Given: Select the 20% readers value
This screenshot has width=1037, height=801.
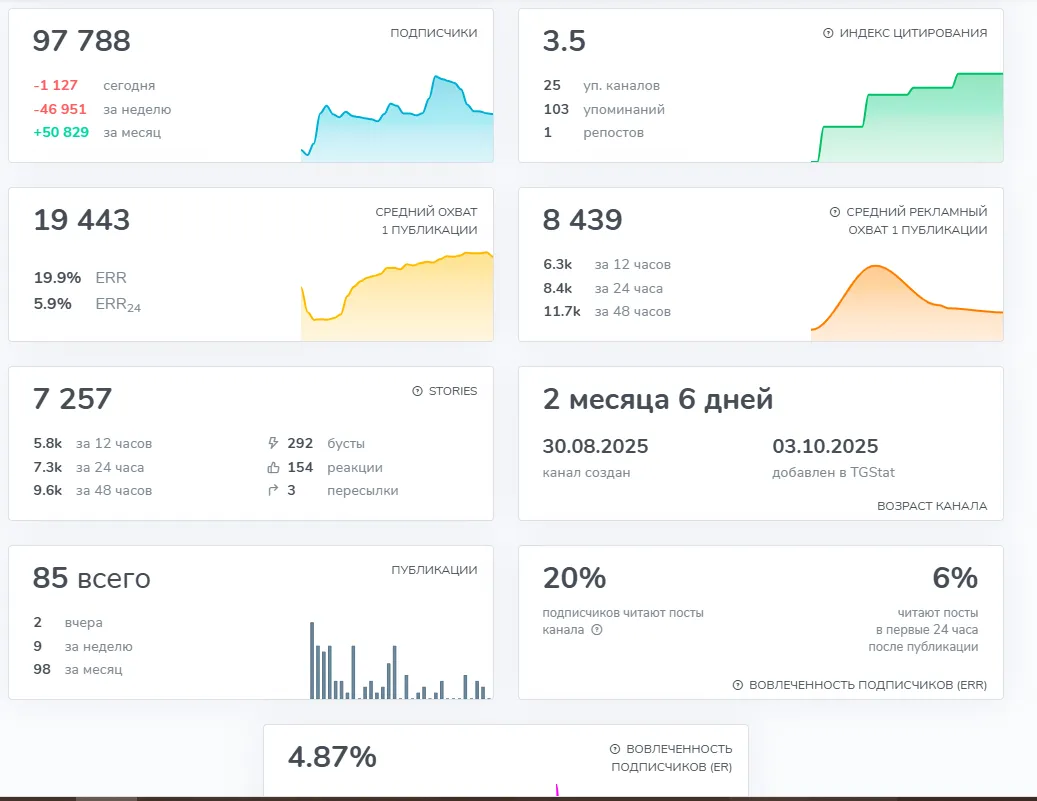Looking at the screenshot, I should pyautogui.click(x=574, y=579).
